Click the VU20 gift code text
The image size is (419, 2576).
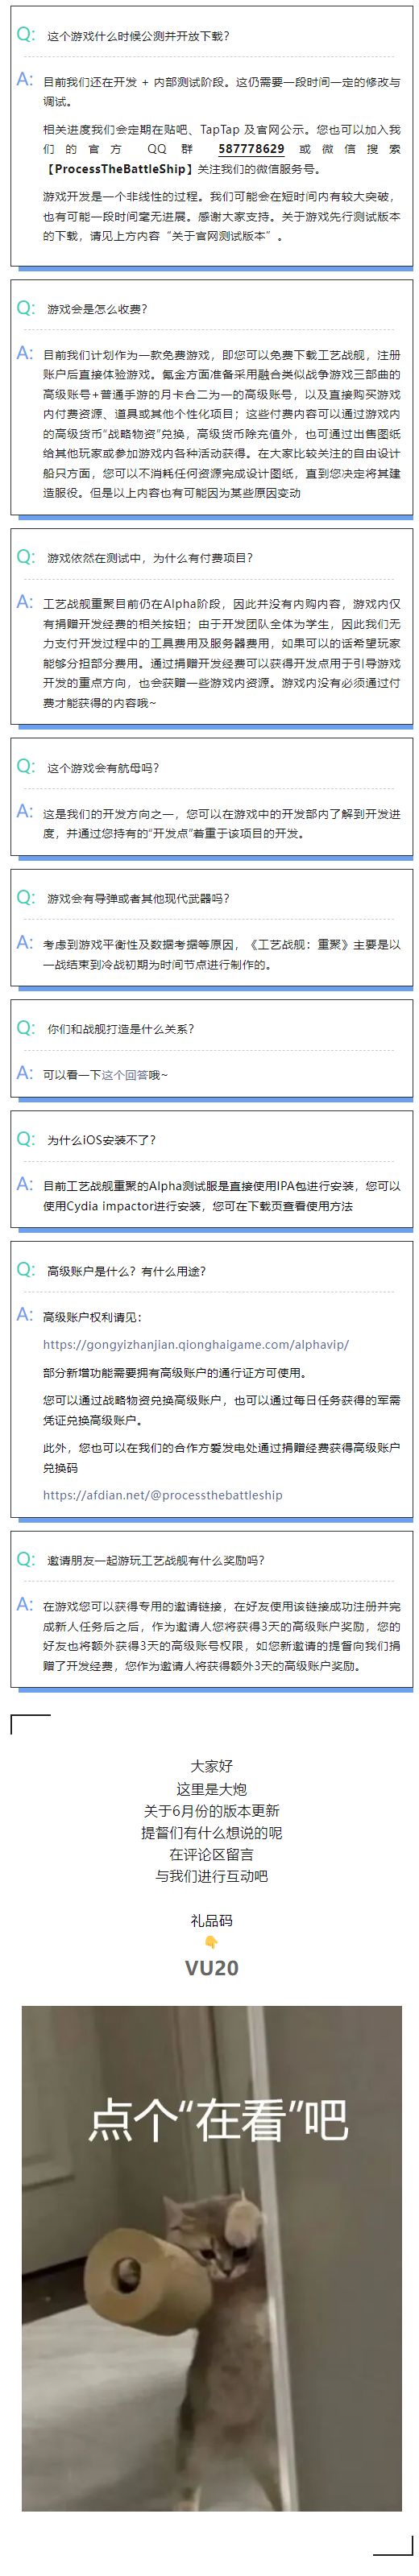point(212,1967)
